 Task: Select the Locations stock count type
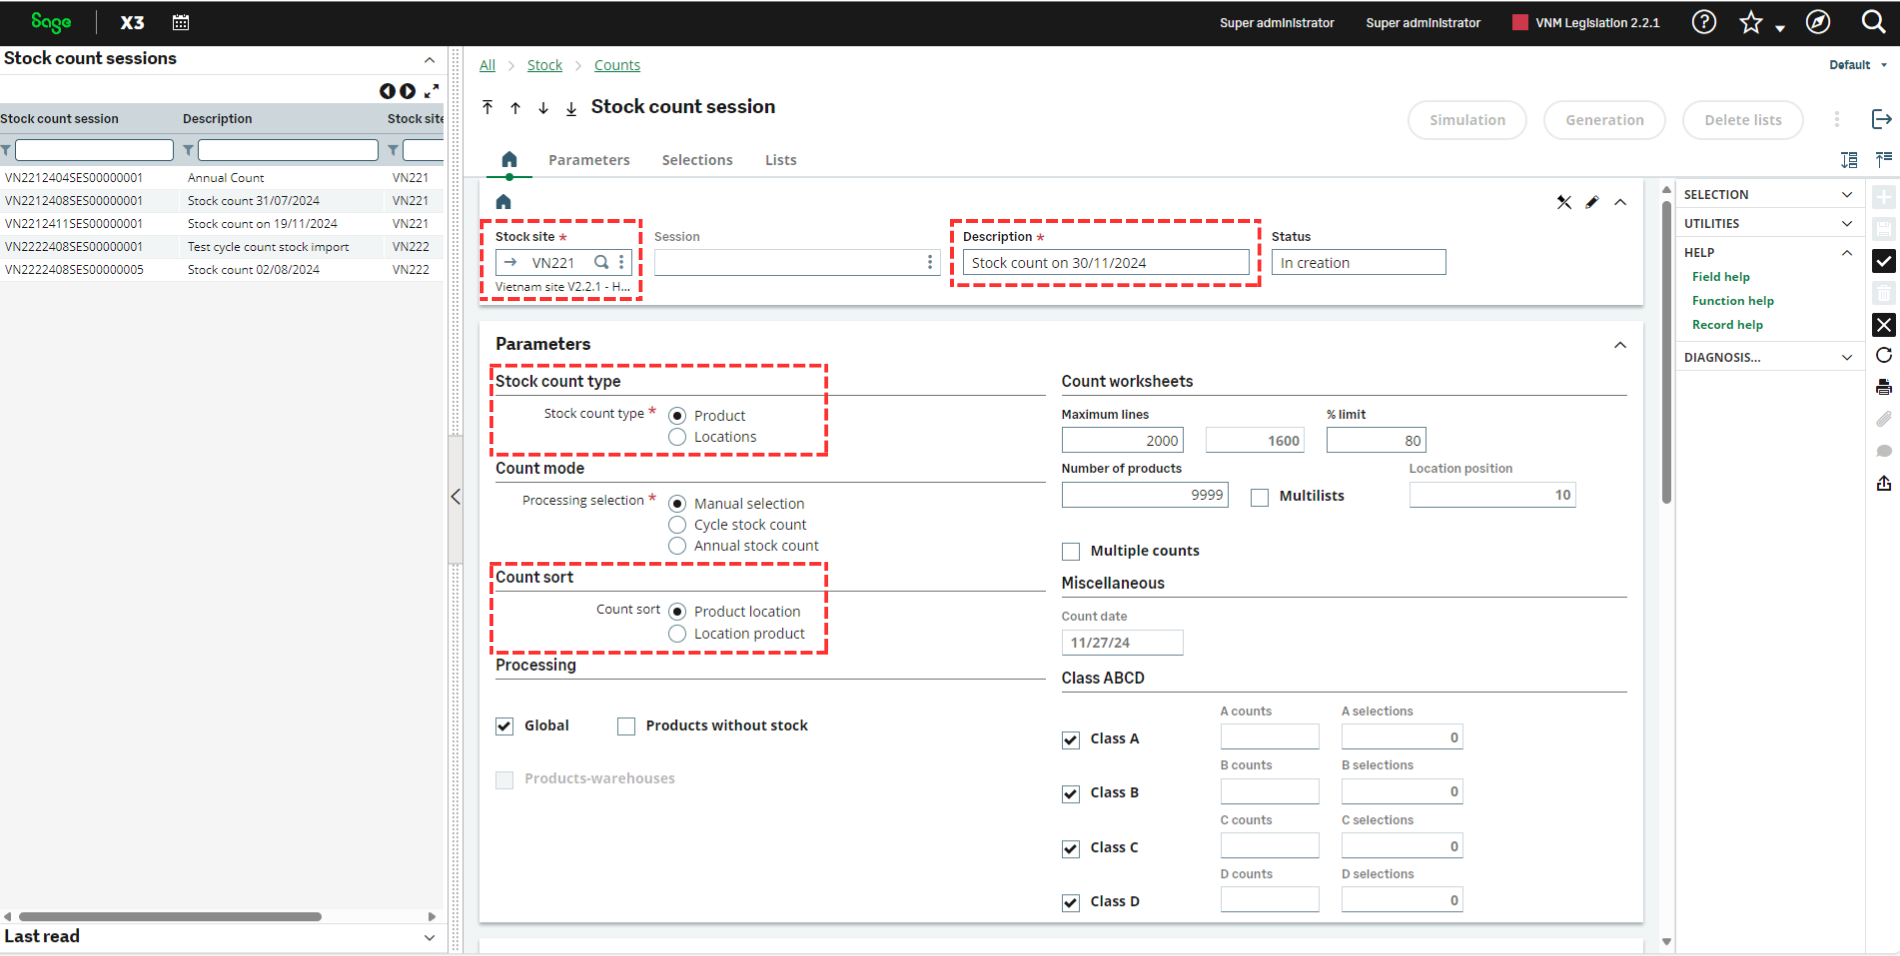[x=677, y=437]
